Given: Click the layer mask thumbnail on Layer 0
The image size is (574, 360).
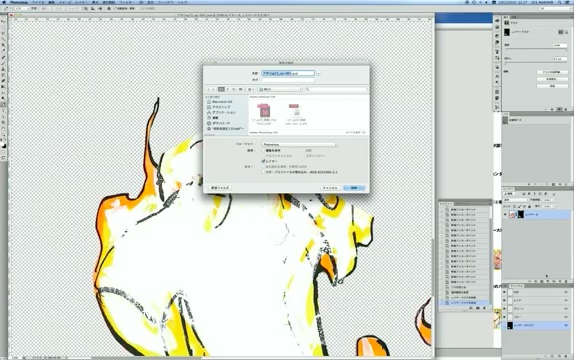Looking at the screenshot, I should (x=521, y=214).
